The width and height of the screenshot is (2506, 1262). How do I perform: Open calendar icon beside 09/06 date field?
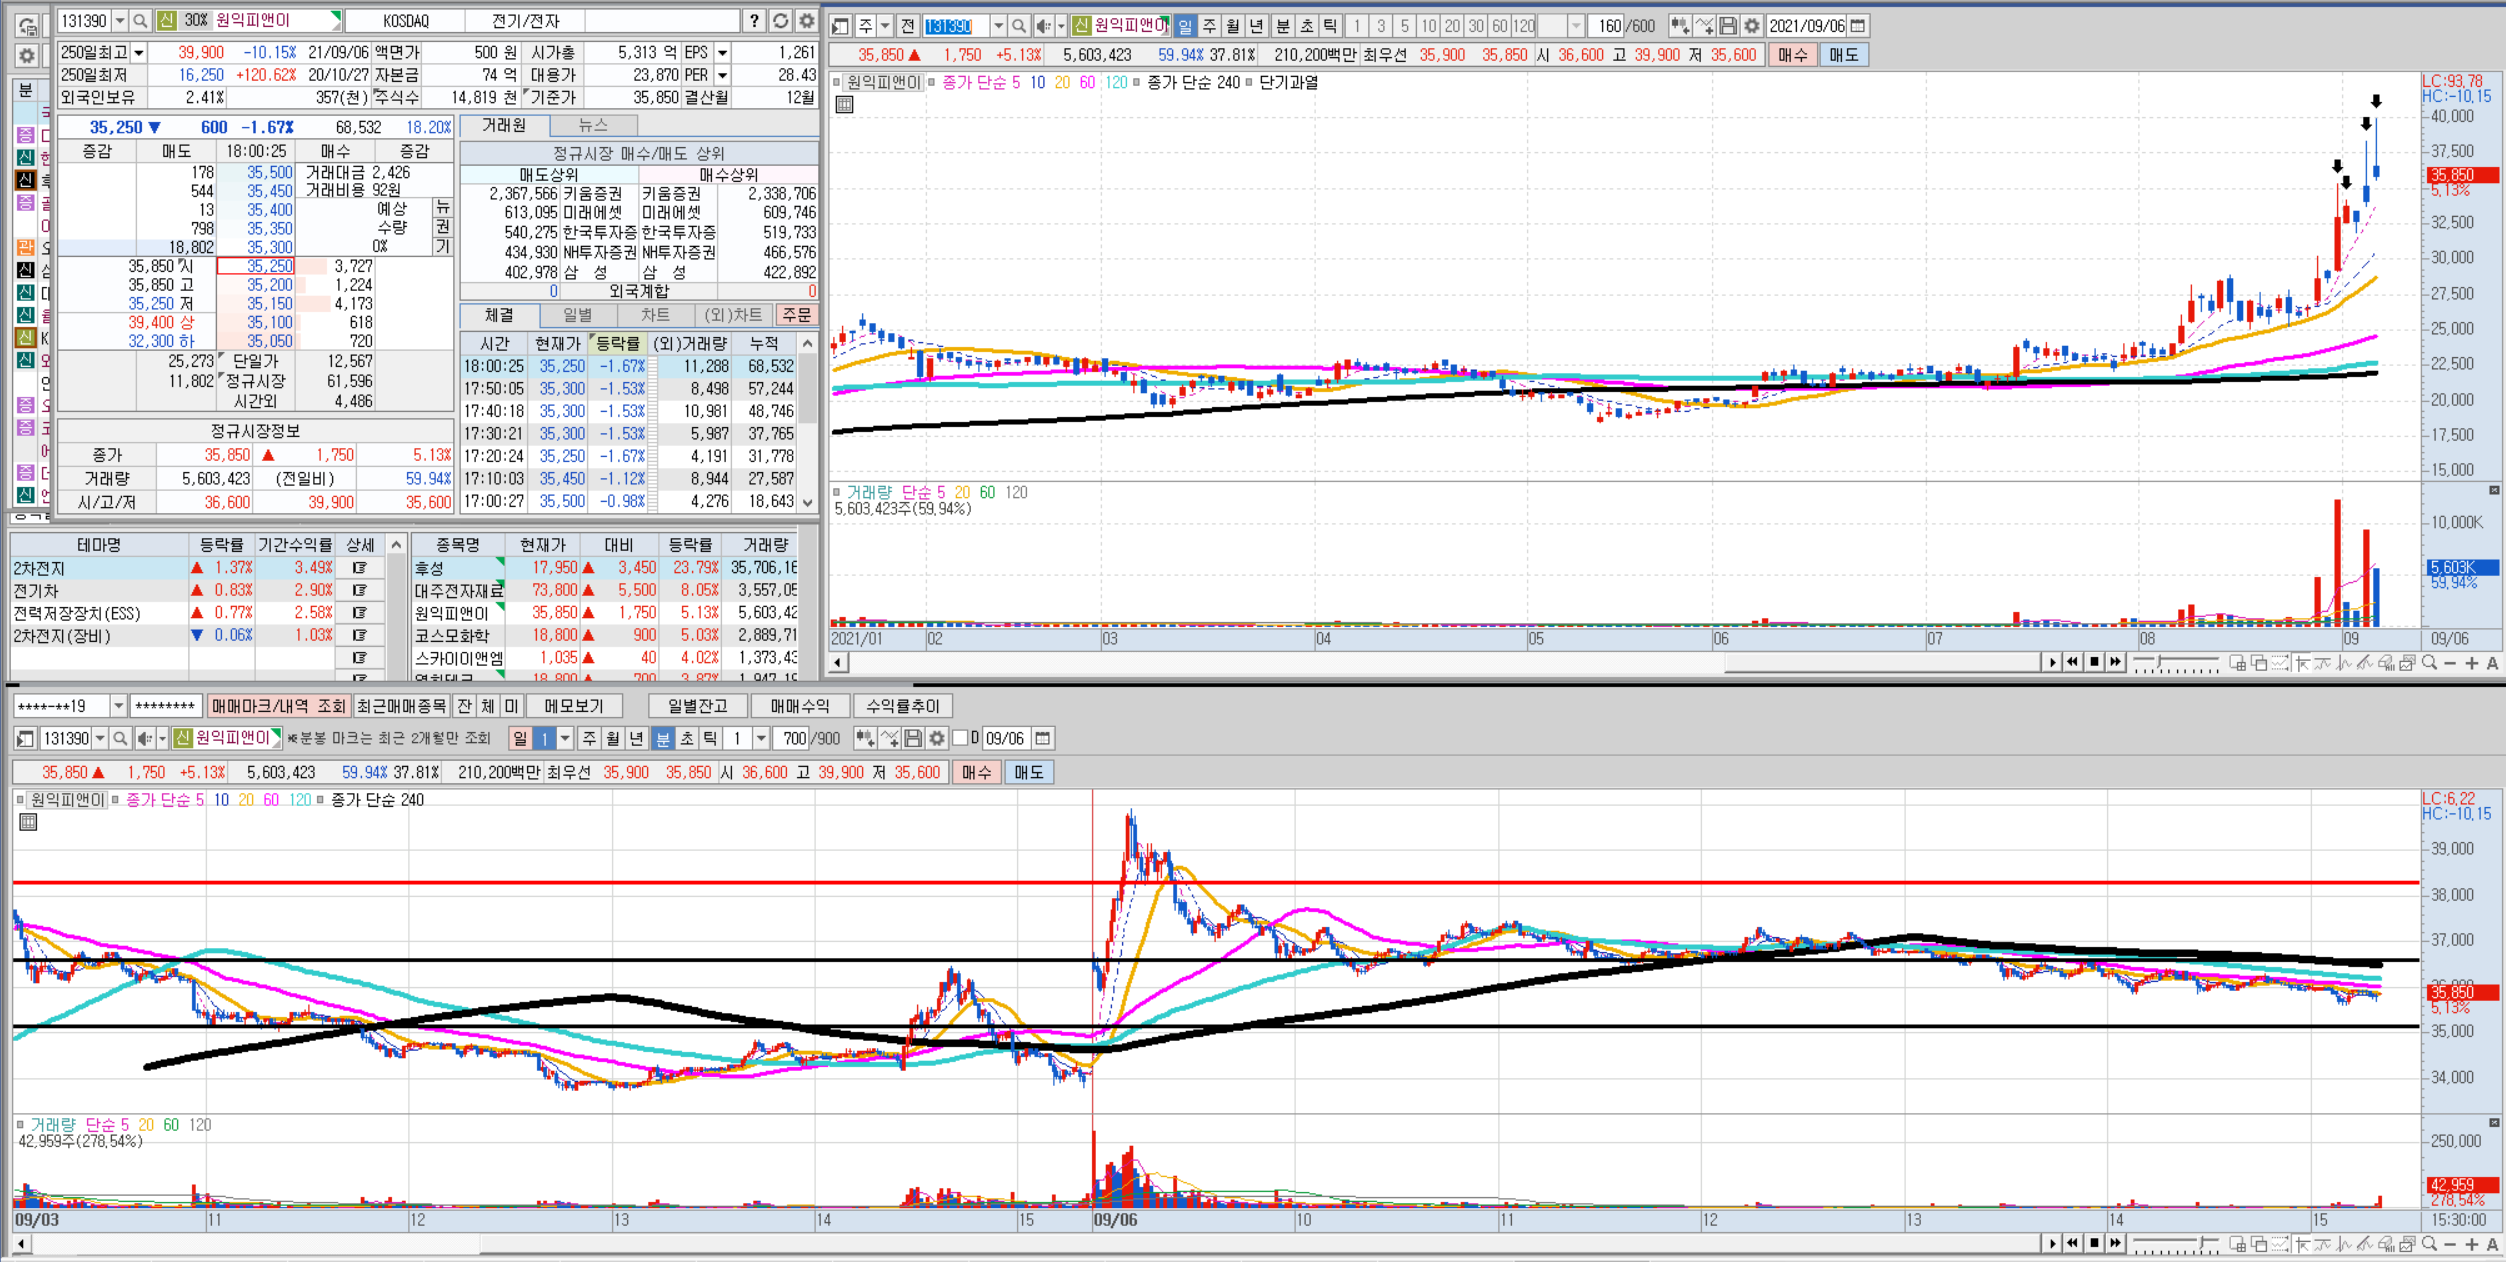pyautogui.click(x=1043, y=738)
